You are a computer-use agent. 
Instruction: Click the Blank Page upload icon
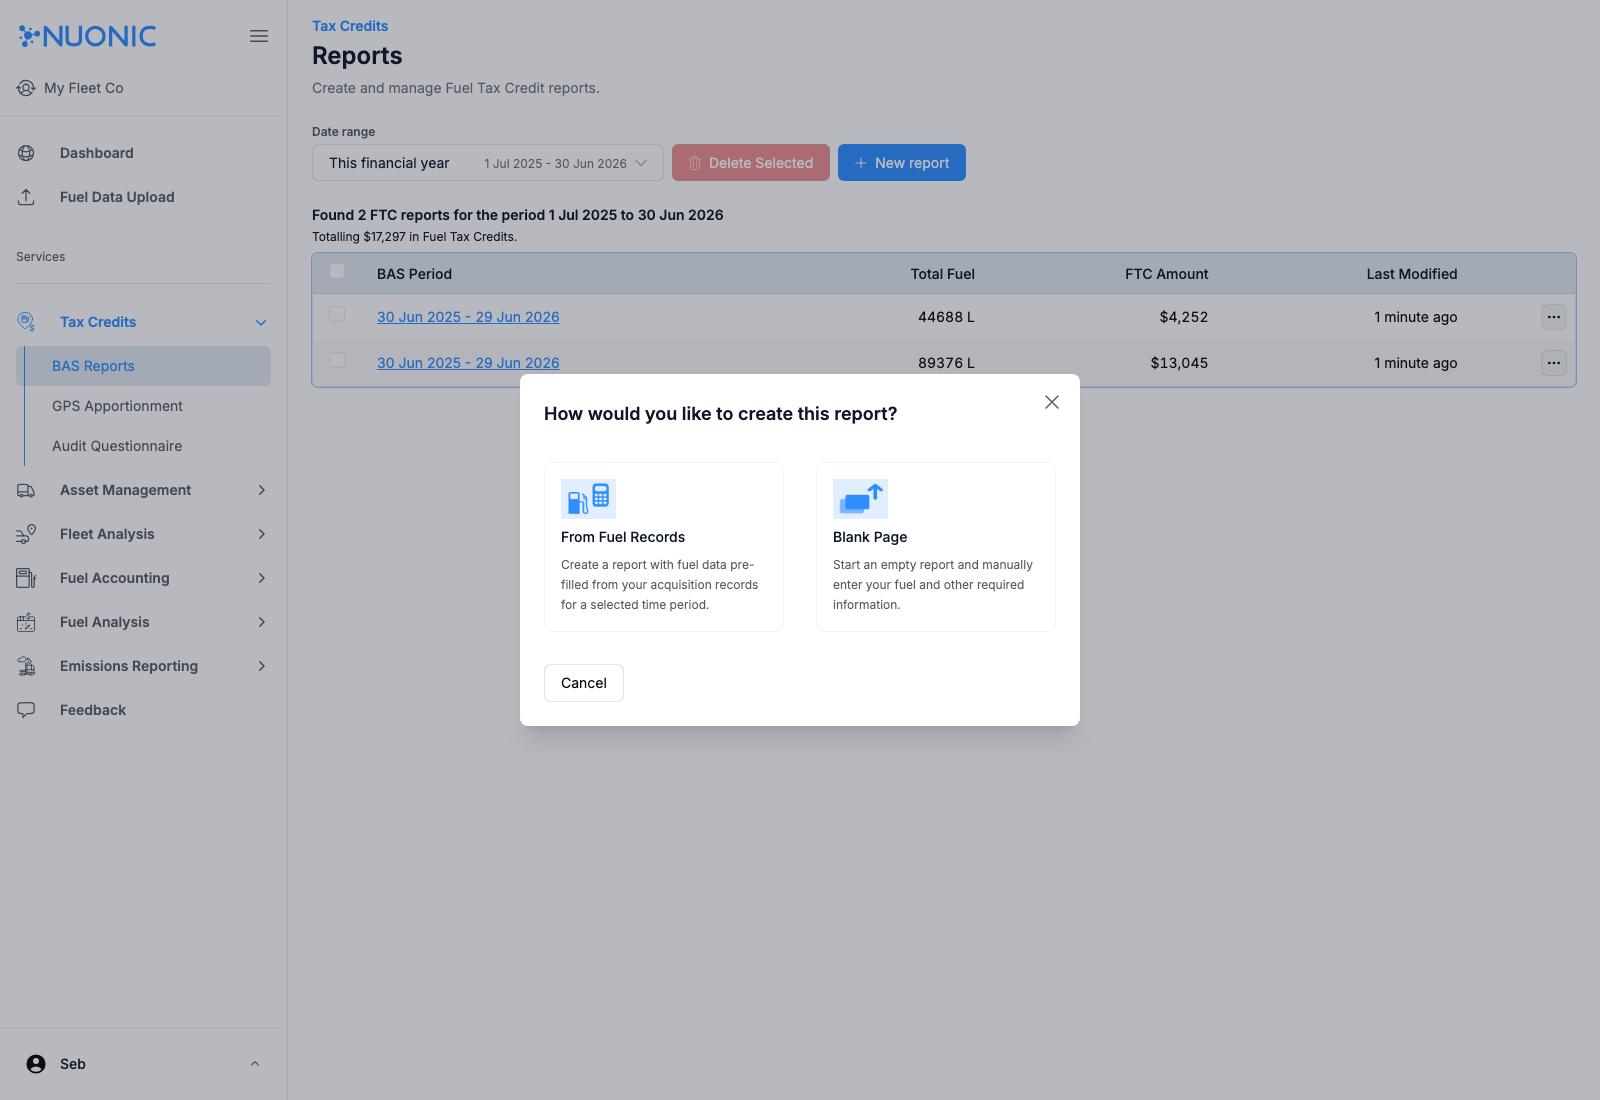(x=860, y=498)
